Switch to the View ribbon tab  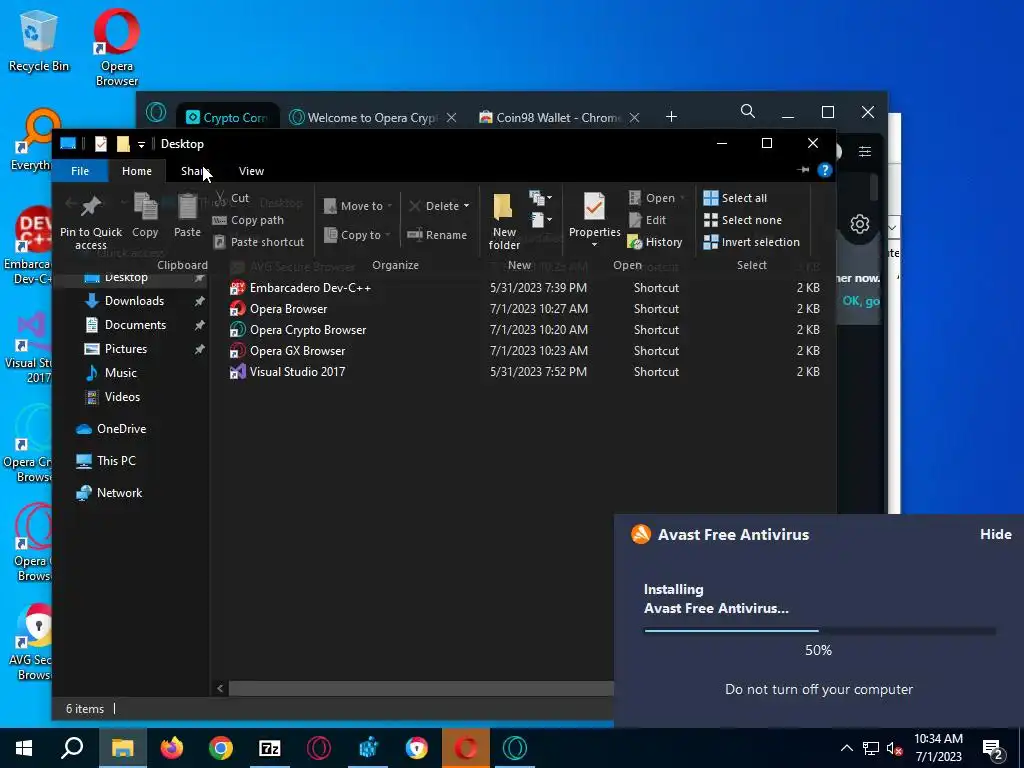tap(251, 171)
